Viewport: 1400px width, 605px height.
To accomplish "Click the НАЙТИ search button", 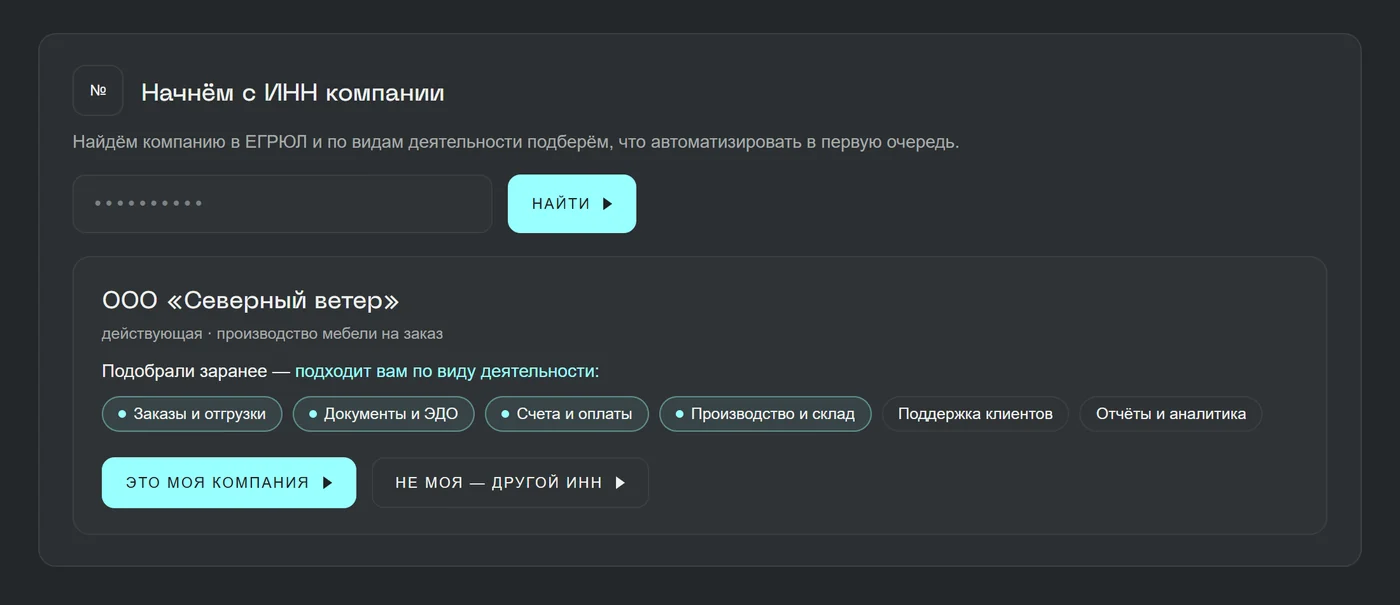I will click(572, 204).
